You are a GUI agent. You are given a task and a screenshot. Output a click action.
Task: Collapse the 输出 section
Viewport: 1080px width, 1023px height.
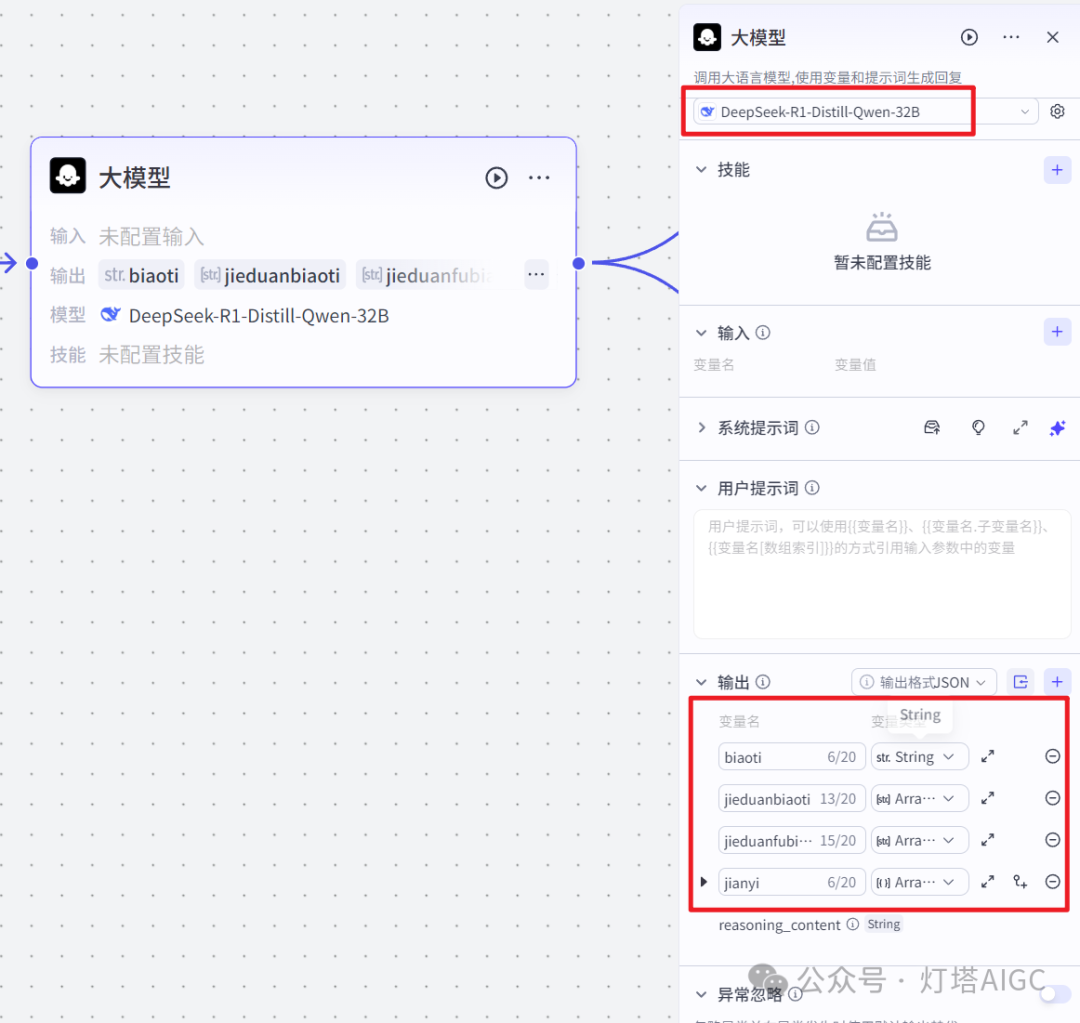pos(701,682)
